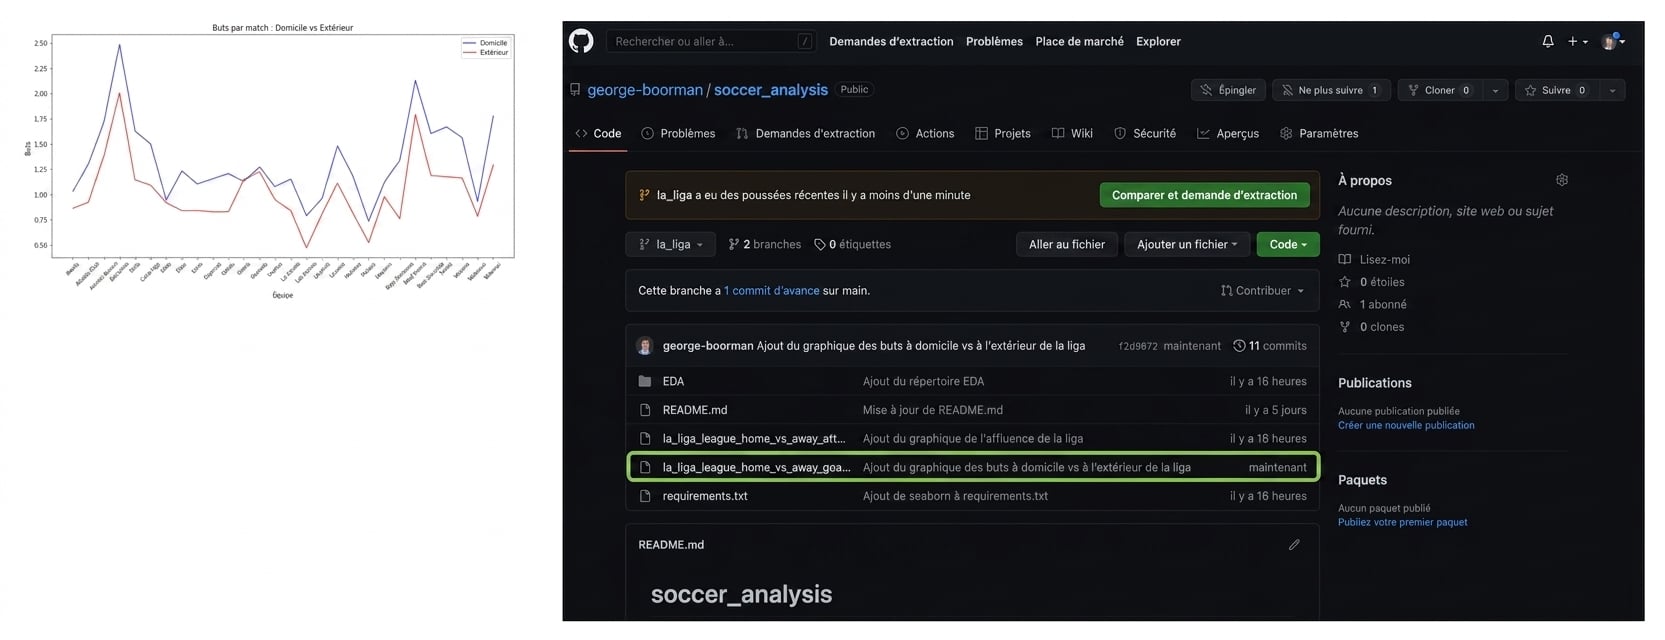
Task: Click 'Créer une nouvelle publication' link
Action: [x=1406, y=425]
